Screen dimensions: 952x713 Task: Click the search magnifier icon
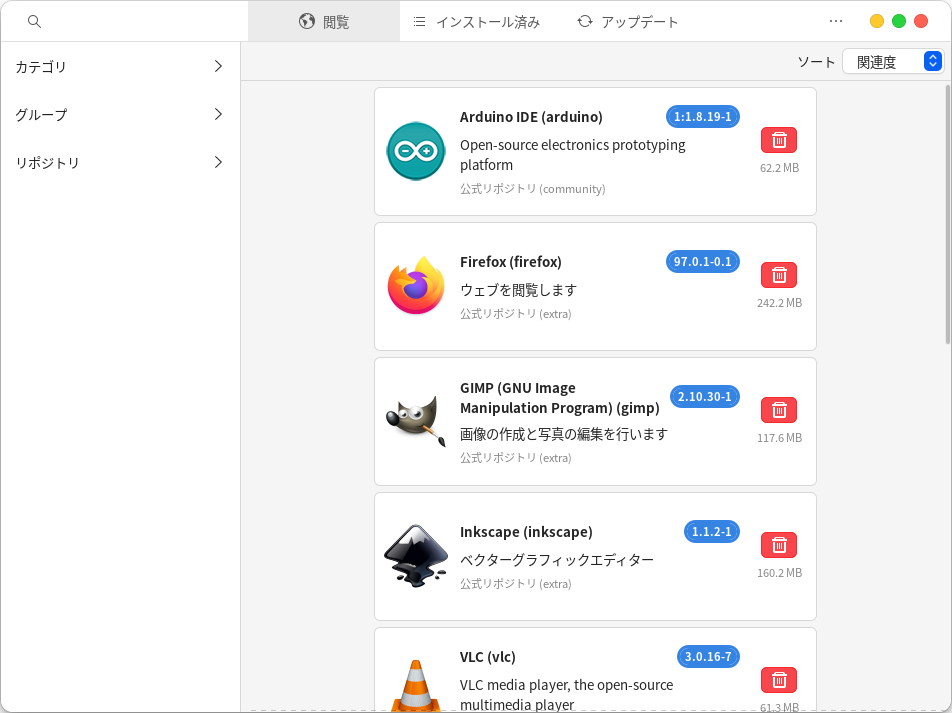point(34,21)
